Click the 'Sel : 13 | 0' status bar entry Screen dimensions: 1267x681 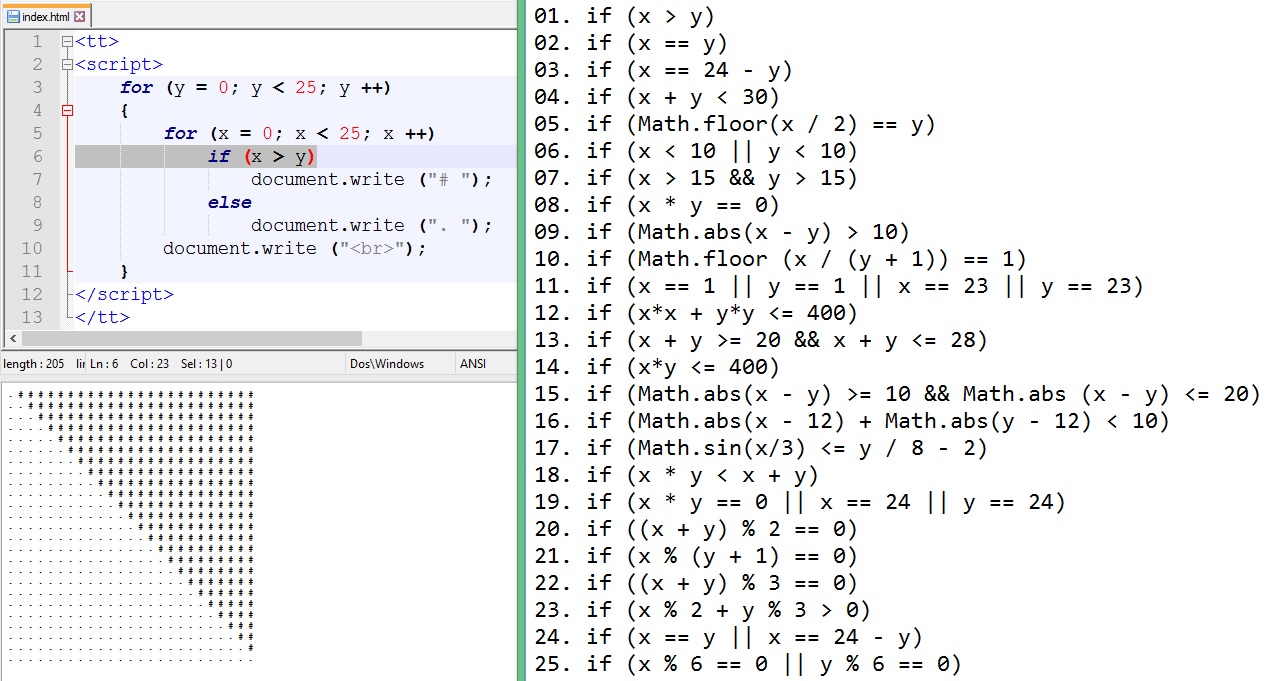pyautogui.click(x=206, y=364)
